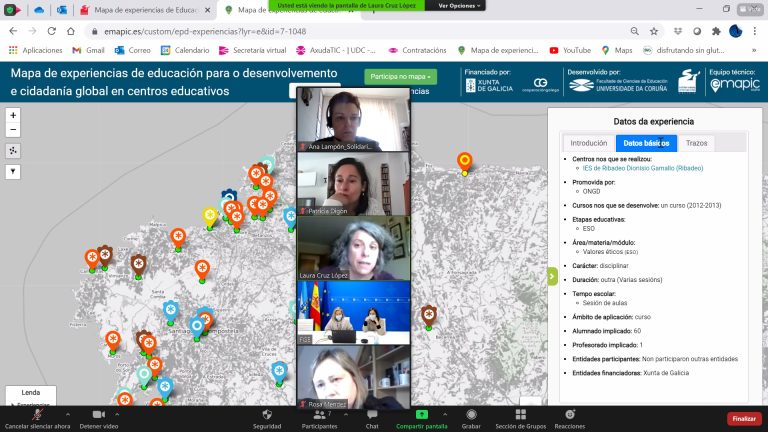Open the map filter control
Image resolution: width=768 pixels, height=432 pixels.
click(13, 171)
